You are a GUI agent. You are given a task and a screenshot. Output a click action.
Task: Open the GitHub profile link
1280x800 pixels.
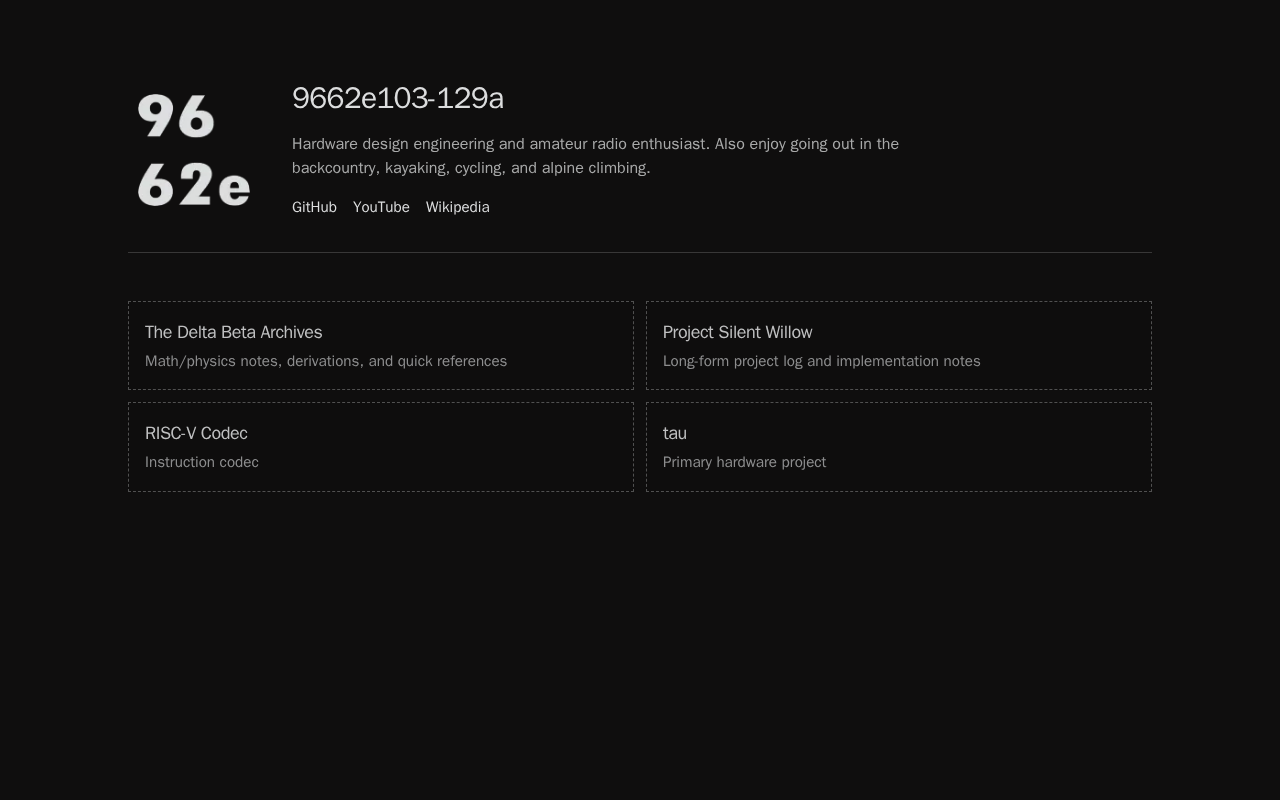[314, 207]
